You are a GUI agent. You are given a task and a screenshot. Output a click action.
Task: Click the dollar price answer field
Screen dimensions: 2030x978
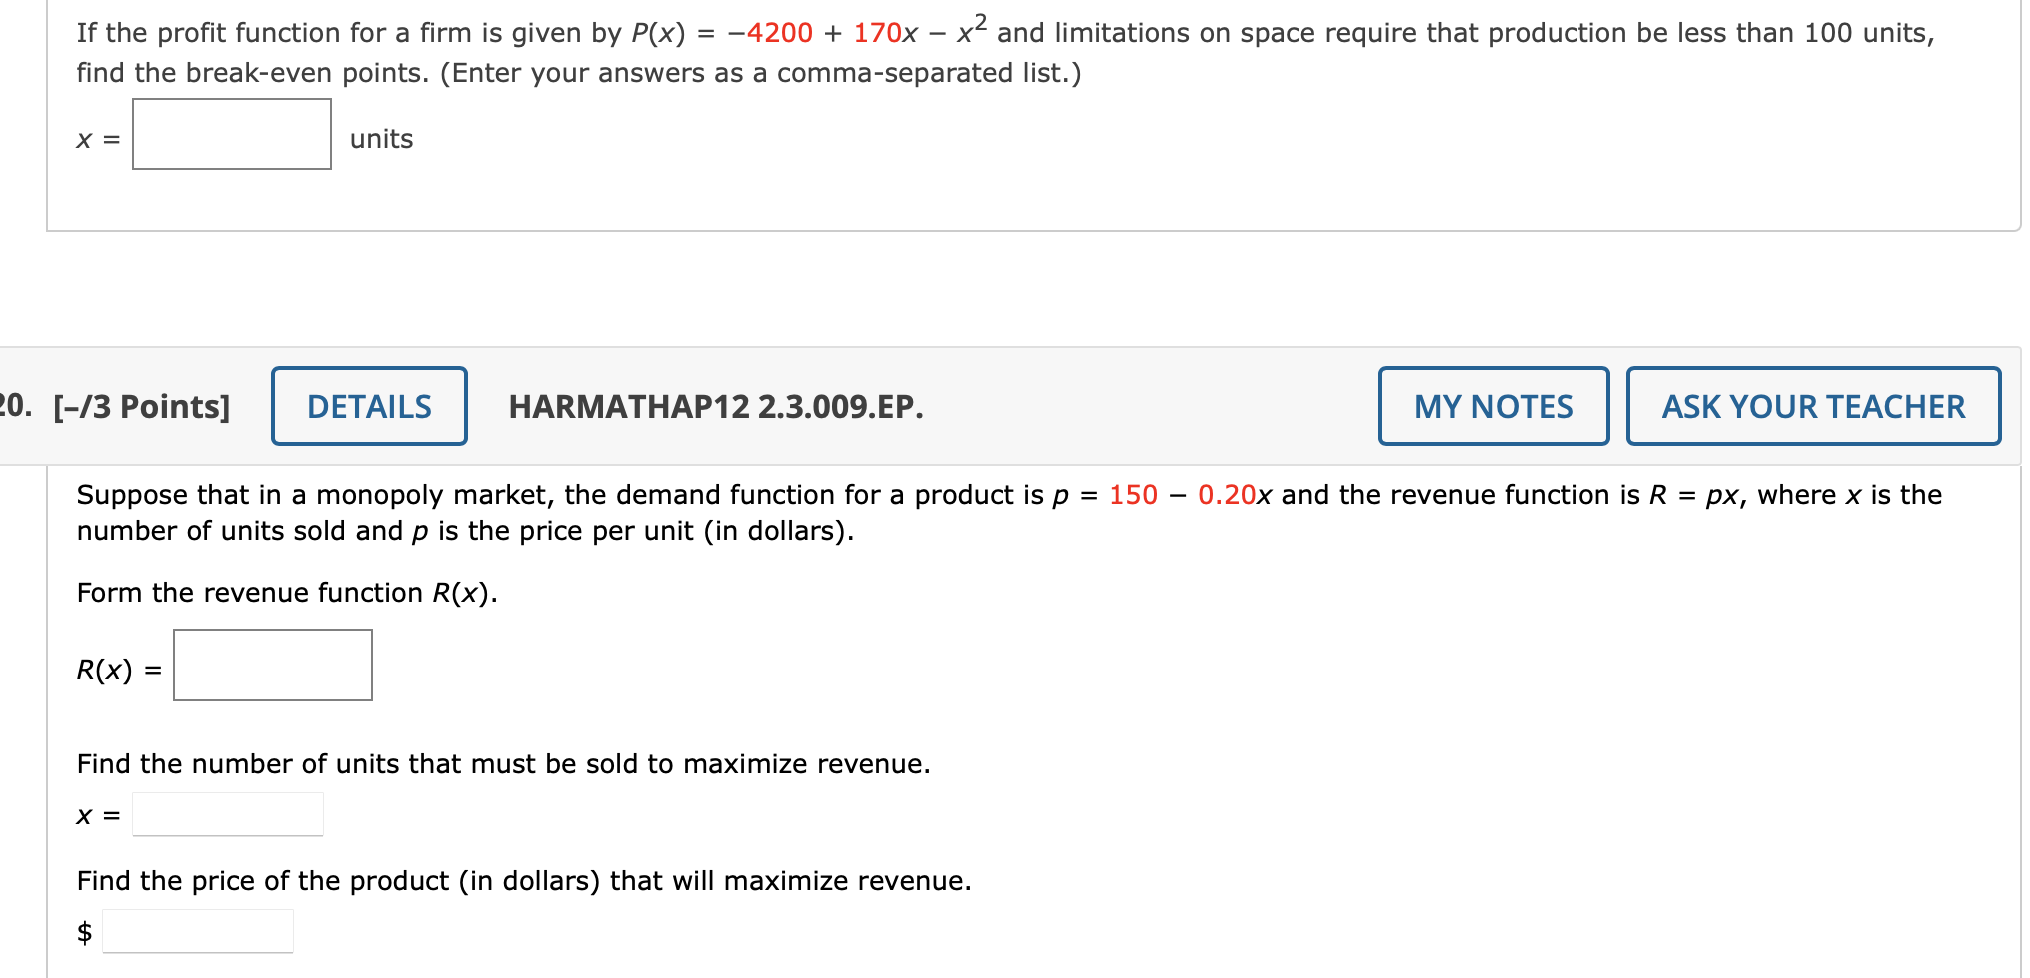click(198, 931)
